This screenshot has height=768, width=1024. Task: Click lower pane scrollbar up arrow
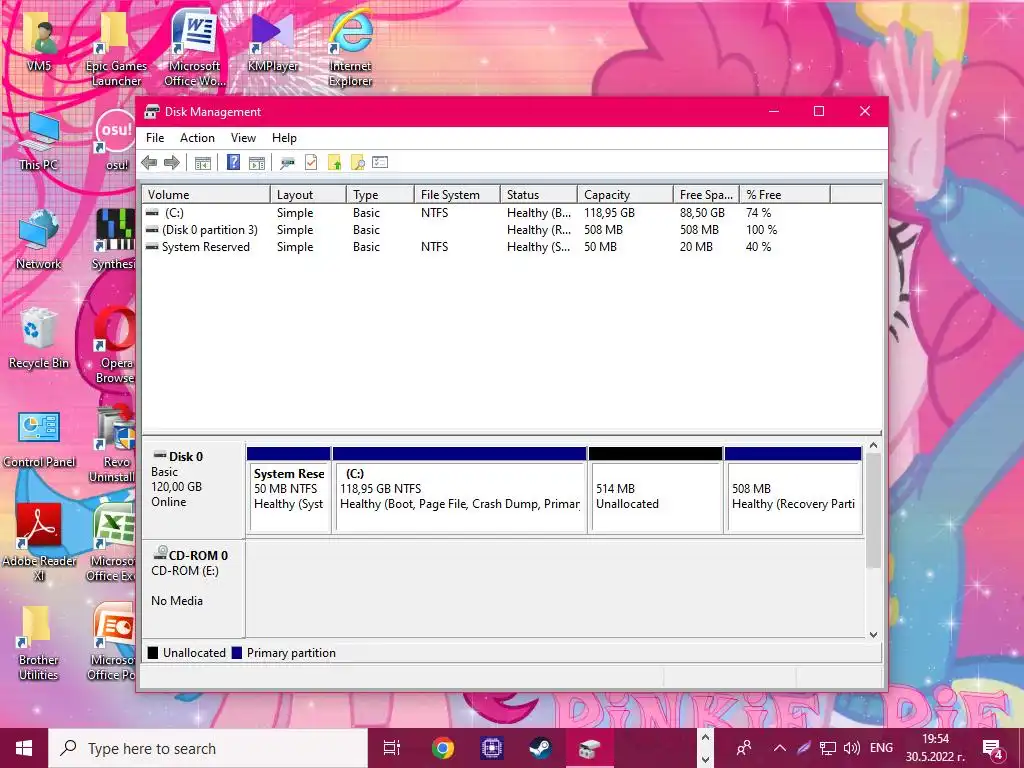(873, 445)
